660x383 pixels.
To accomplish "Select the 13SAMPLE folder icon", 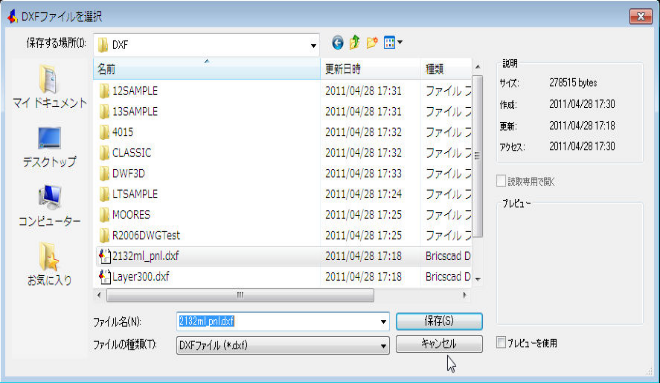I will click(104, 112).
